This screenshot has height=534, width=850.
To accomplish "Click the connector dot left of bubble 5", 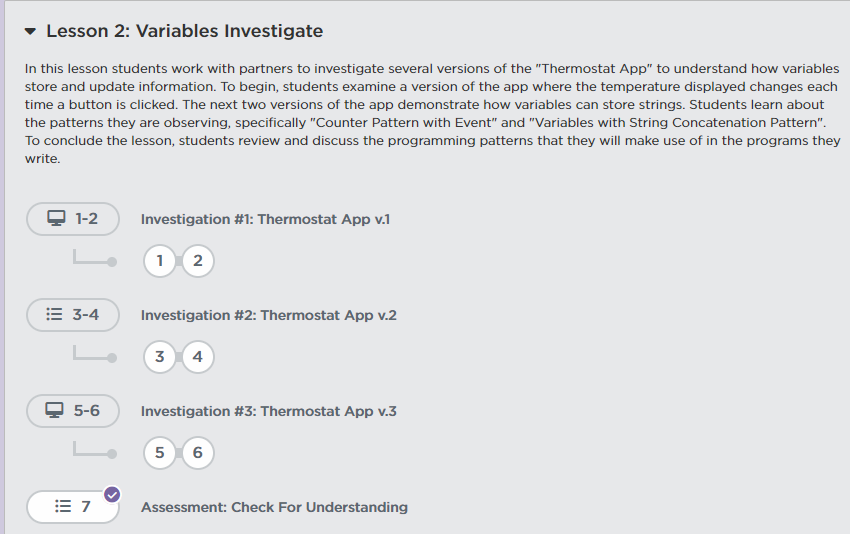I will point(112,454).
